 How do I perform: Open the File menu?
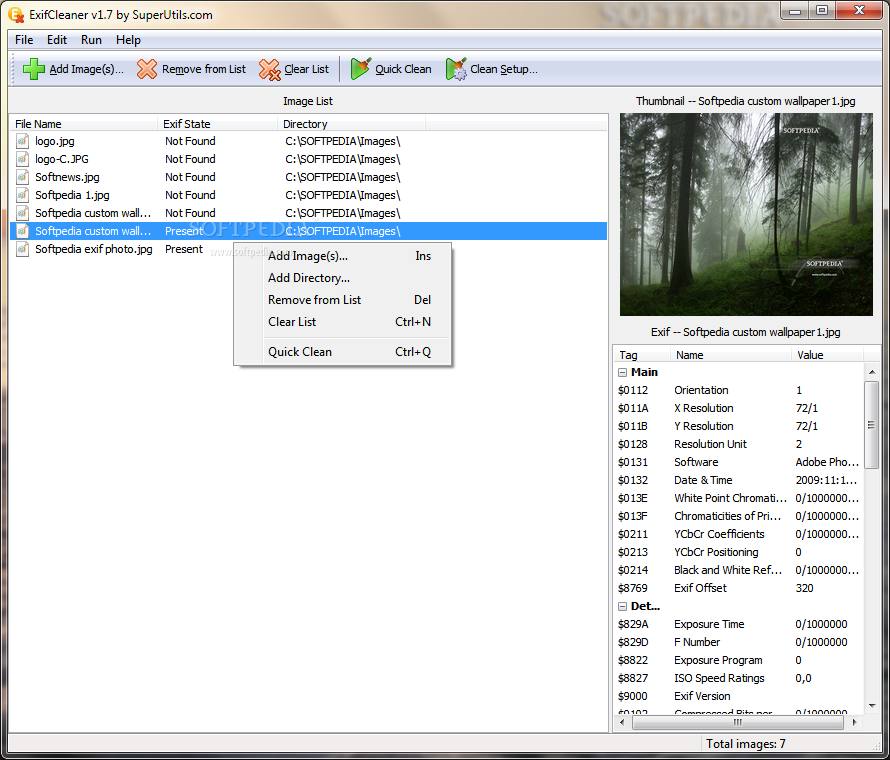[x=24, y=40]
